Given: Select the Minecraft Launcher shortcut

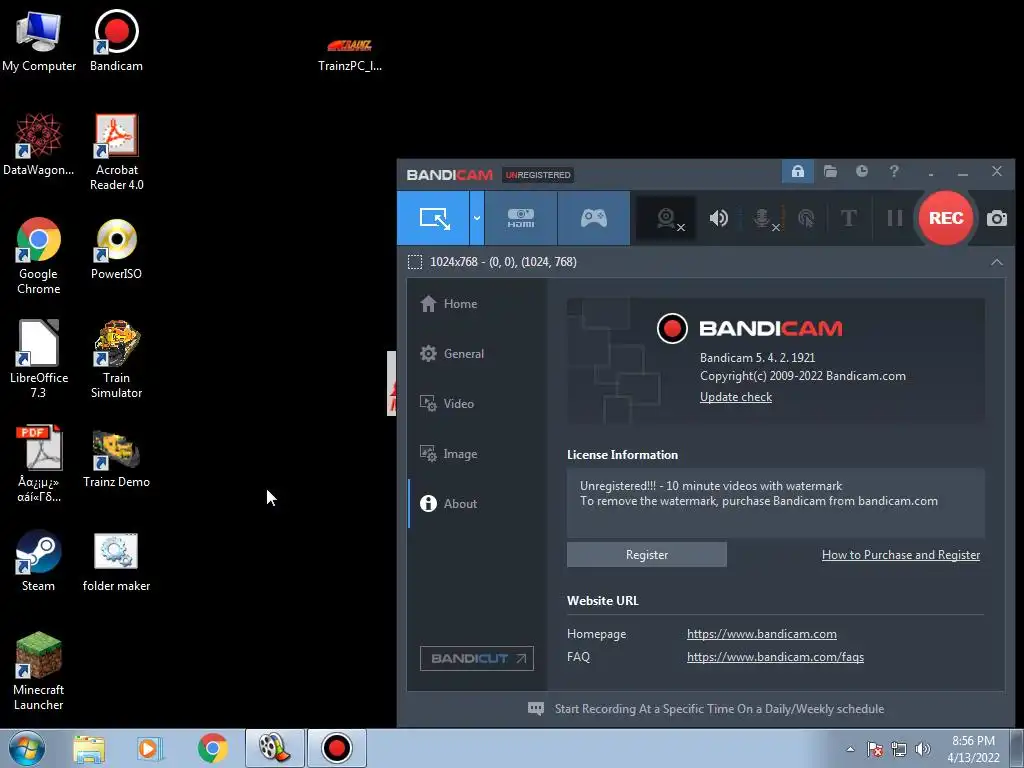Looking at the screenshot, I should point(39,671).
